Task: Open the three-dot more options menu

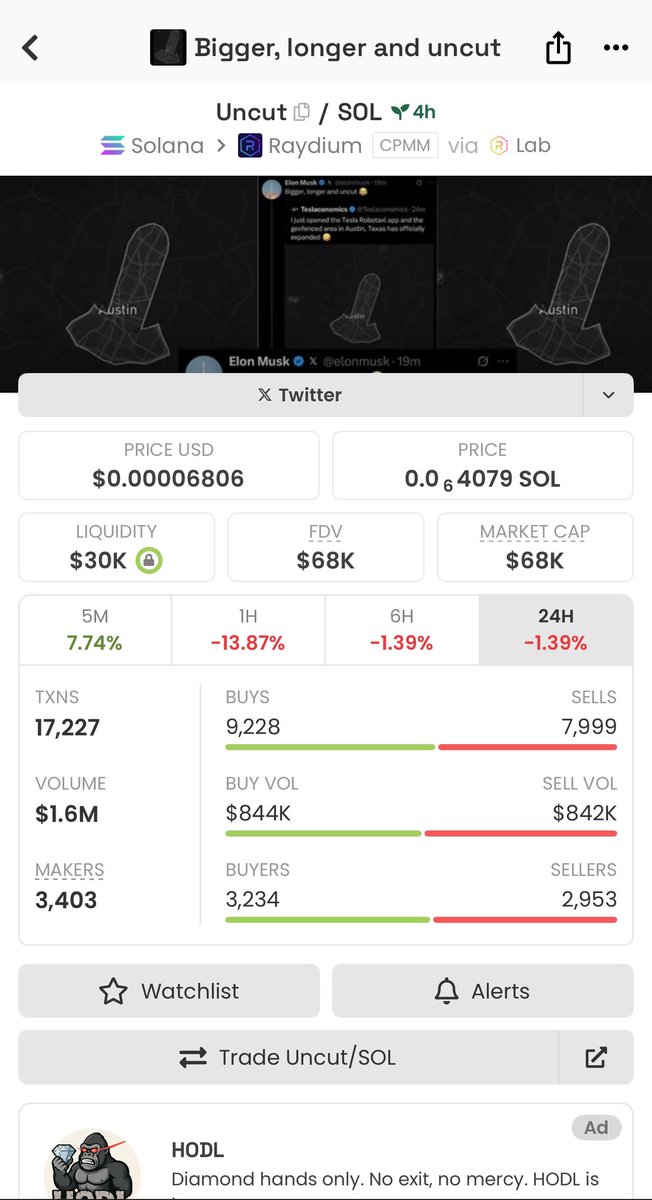Action: tap(616, 47)
